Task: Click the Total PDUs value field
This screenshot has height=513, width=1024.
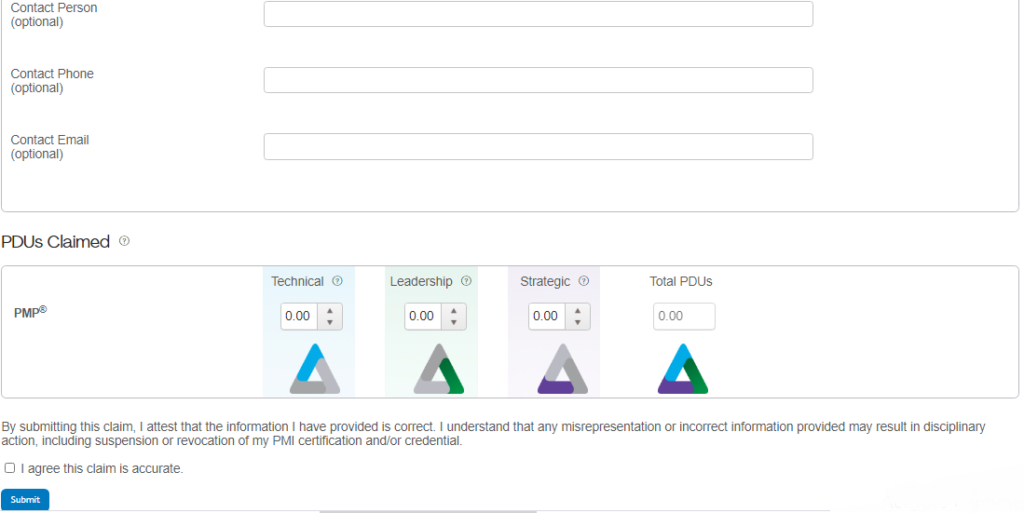Action: pyautogui.click(x=684, y=316)
